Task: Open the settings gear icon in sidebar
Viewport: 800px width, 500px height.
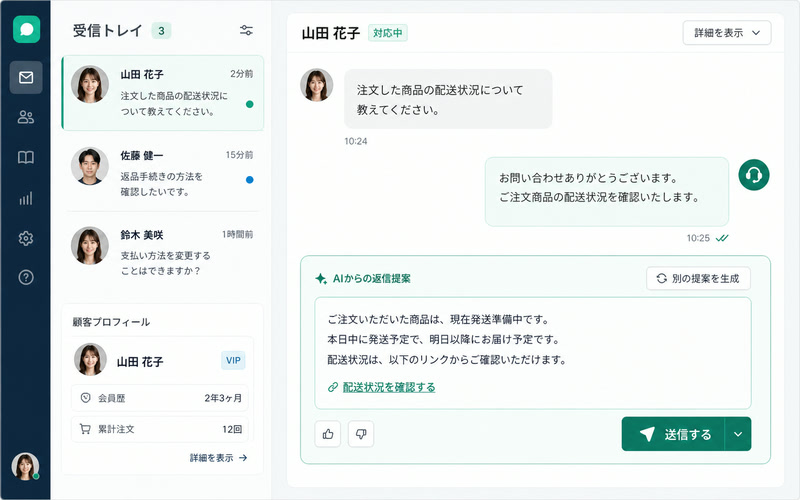Action: click(26, 238)
